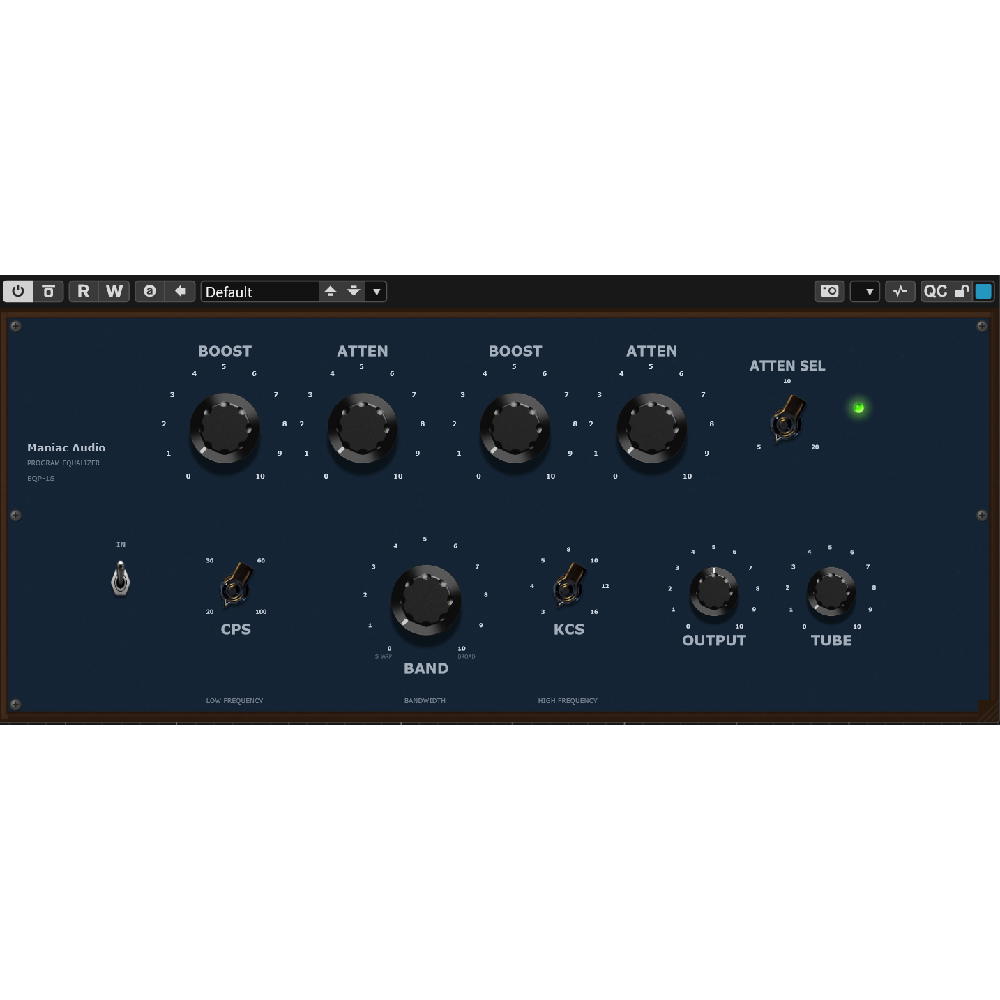Click the KCS high frequency selector
The image size is (1000, 1000).
coord(568,585)
